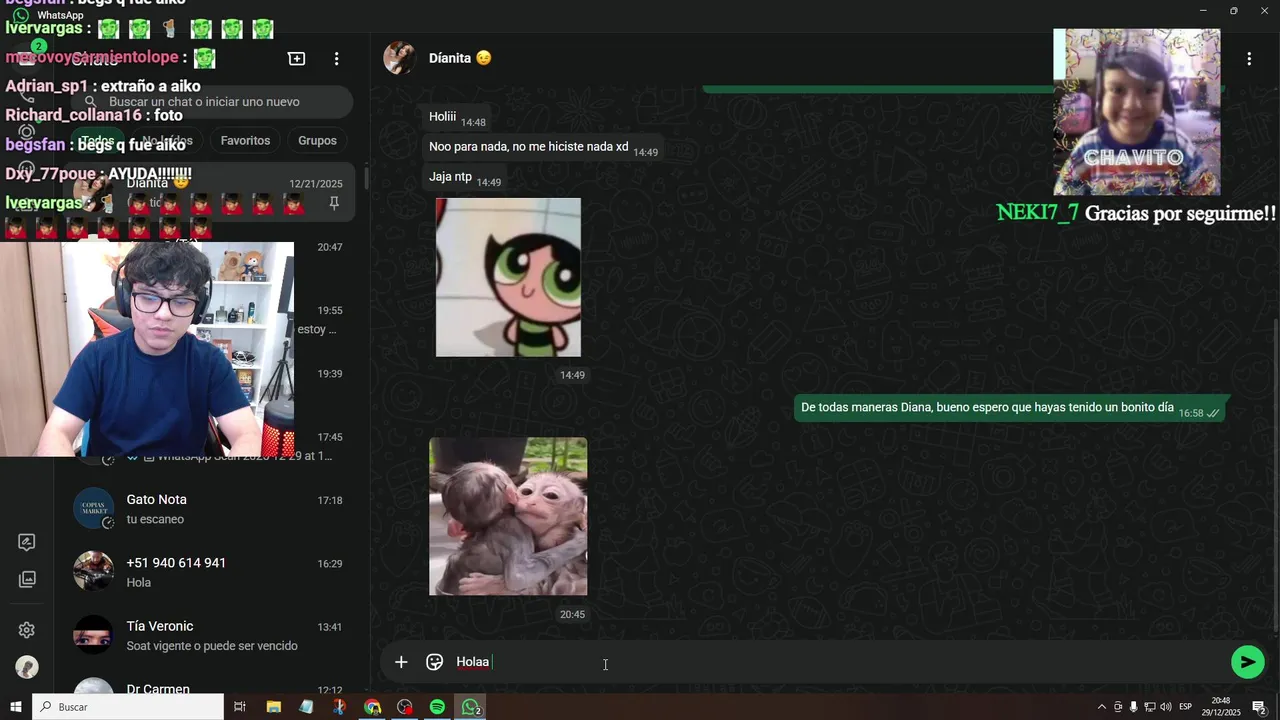
Task: Open File Explorer from taskbar
Action: 273,707
